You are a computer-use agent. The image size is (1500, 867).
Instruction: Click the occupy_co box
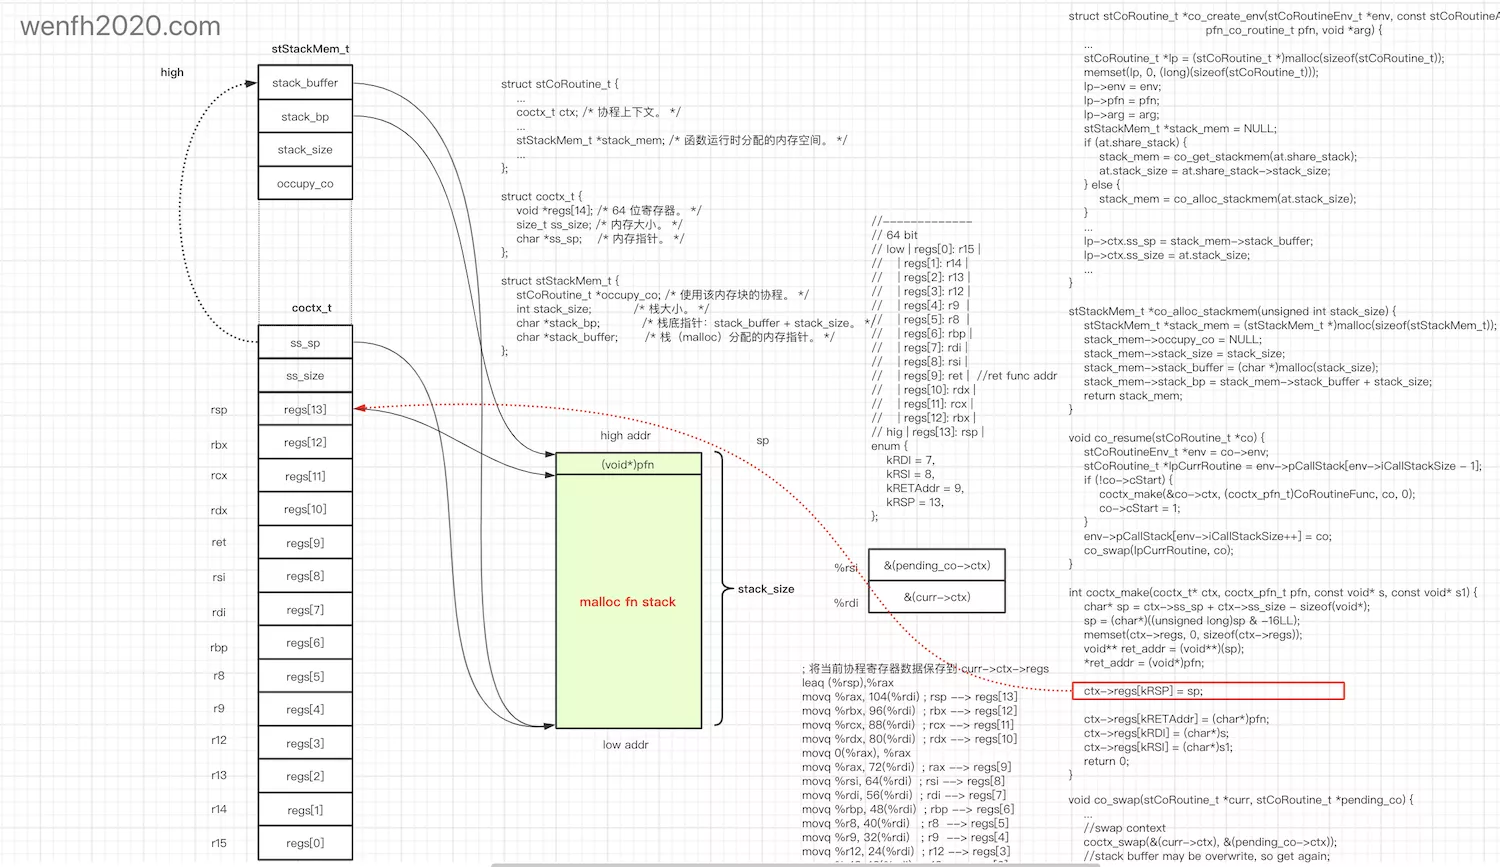(305, 184)
